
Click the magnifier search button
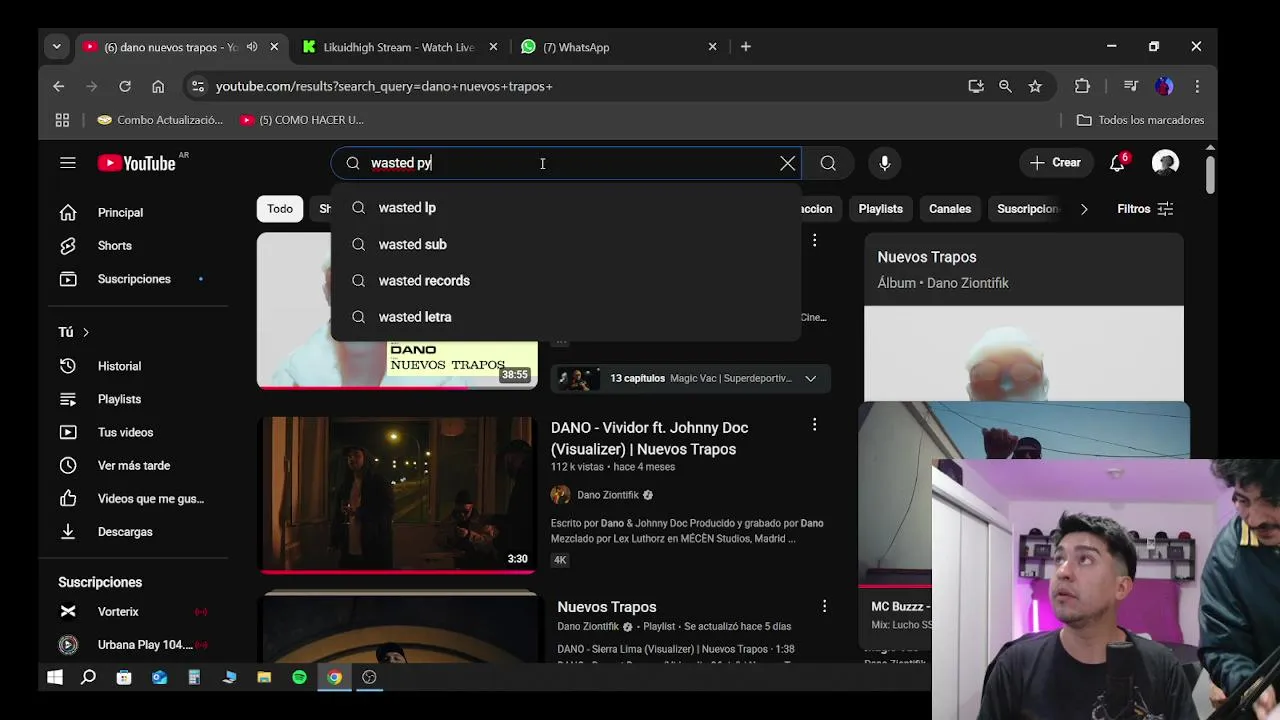pos(828,163)
